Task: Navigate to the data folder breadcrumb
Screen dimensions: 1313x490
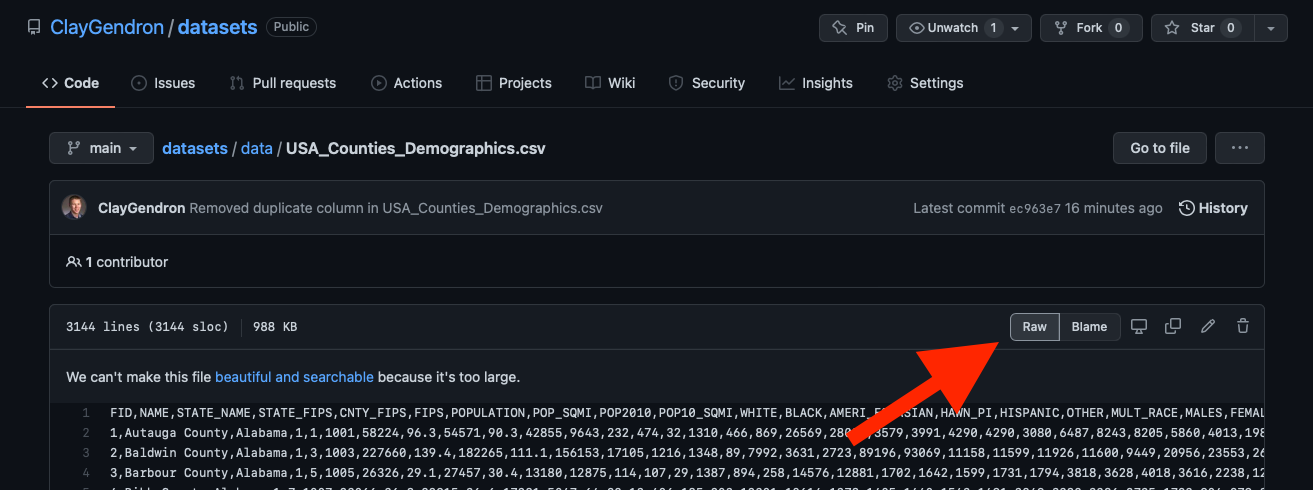Action: (256, 148)
